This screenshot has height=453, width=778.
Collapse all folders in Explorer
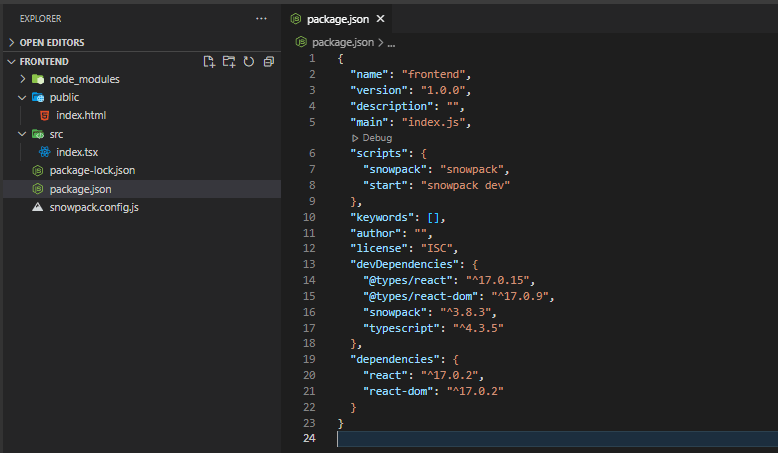269,62
